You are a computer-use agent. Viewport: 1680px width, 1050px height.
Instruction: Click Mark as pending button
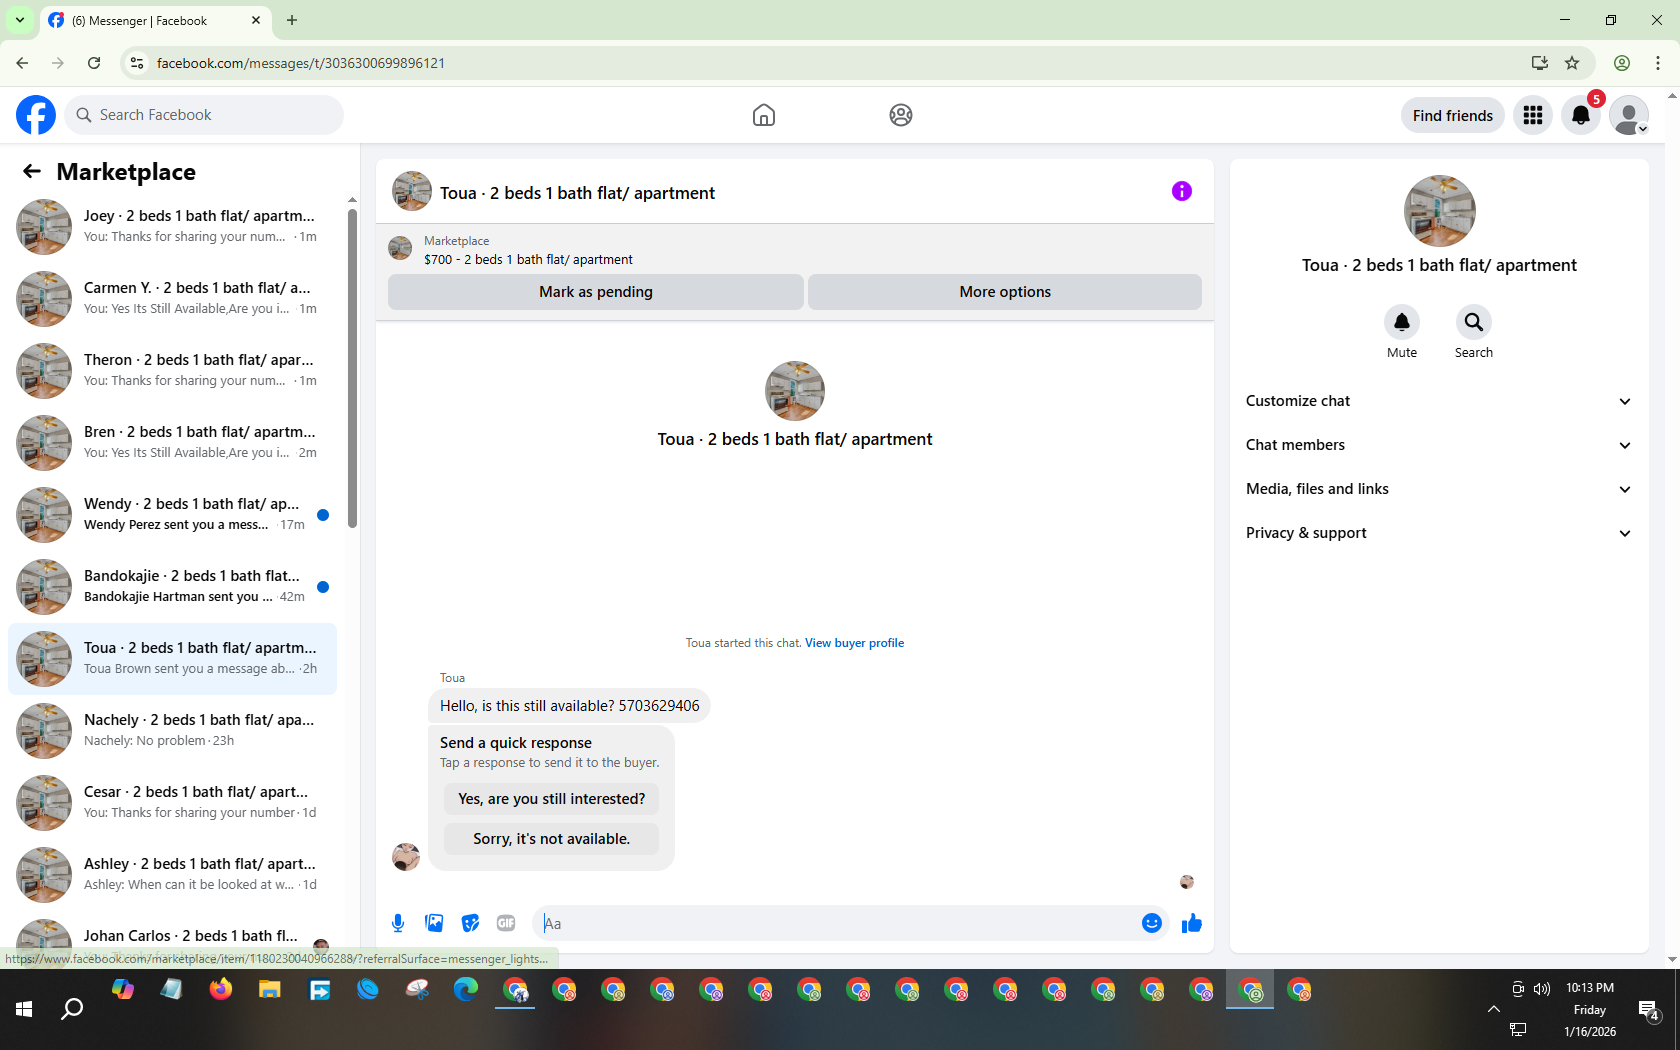[596, 292]
